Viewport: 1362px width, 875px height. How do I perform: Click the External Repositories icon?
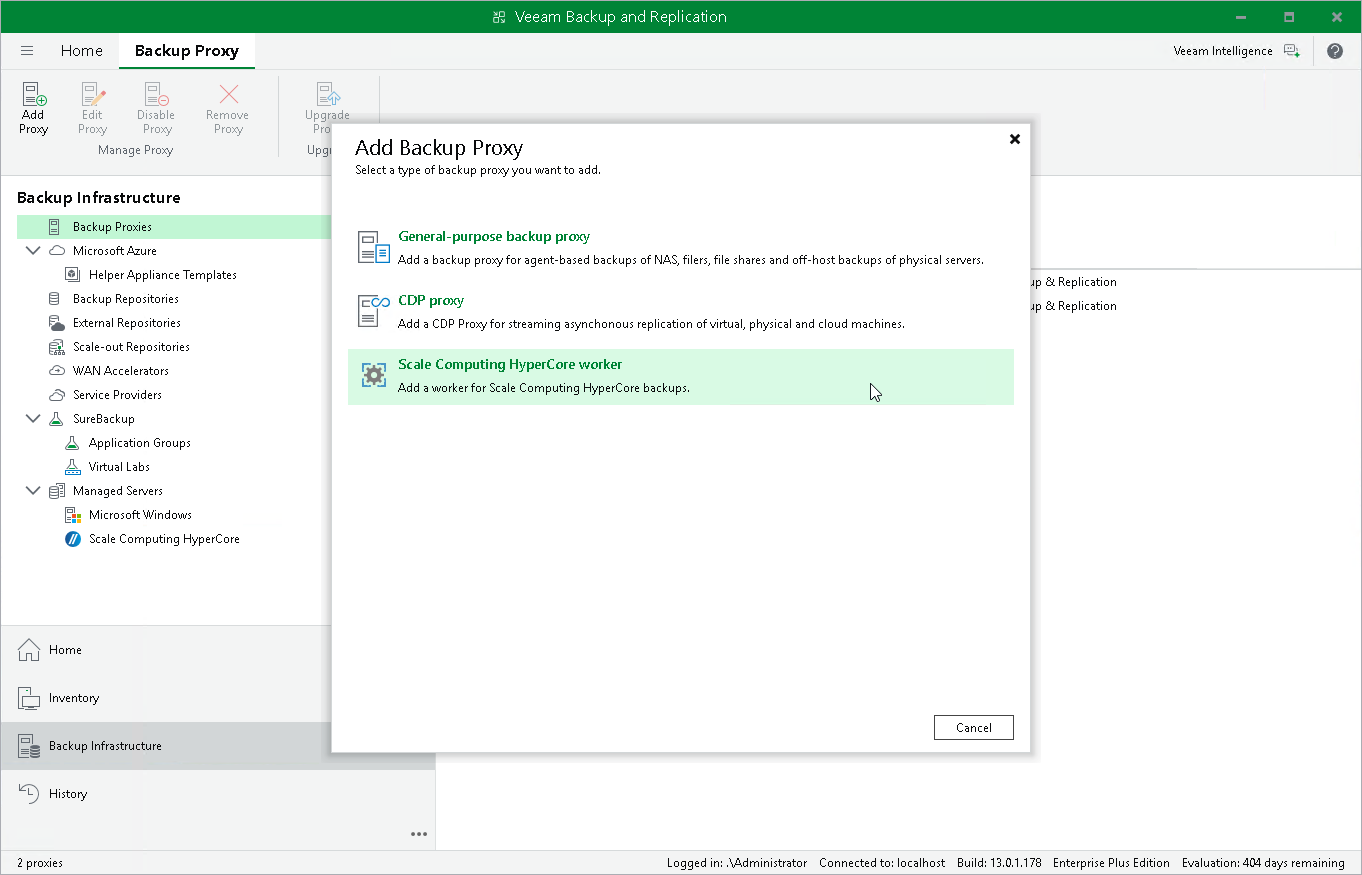(56, 323)
